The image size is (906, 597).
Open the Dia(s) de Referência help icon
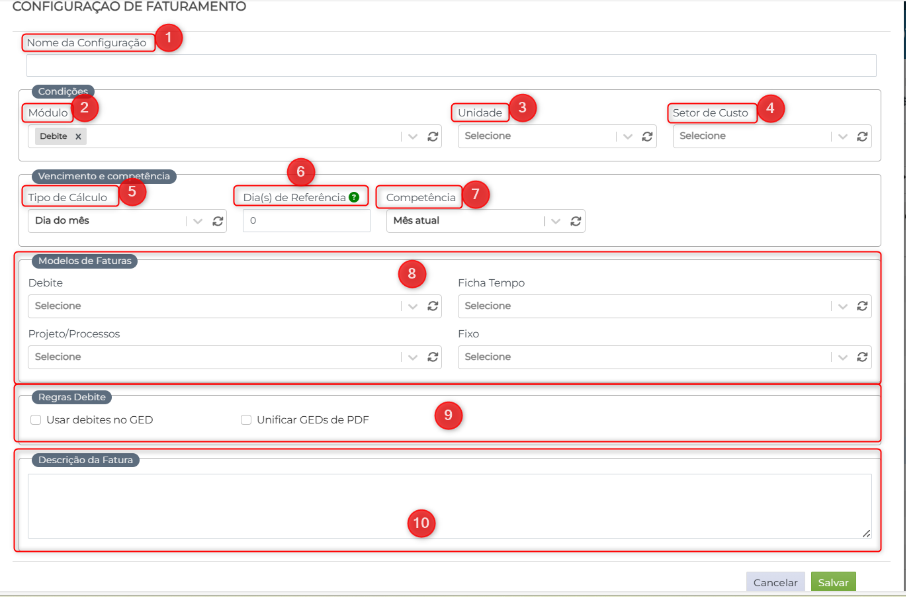(354, 197)
